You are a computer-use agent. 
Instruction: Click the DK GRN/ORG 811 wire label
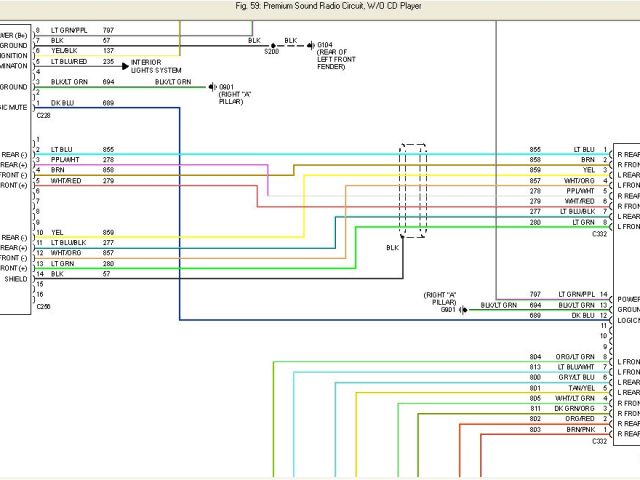577,408
